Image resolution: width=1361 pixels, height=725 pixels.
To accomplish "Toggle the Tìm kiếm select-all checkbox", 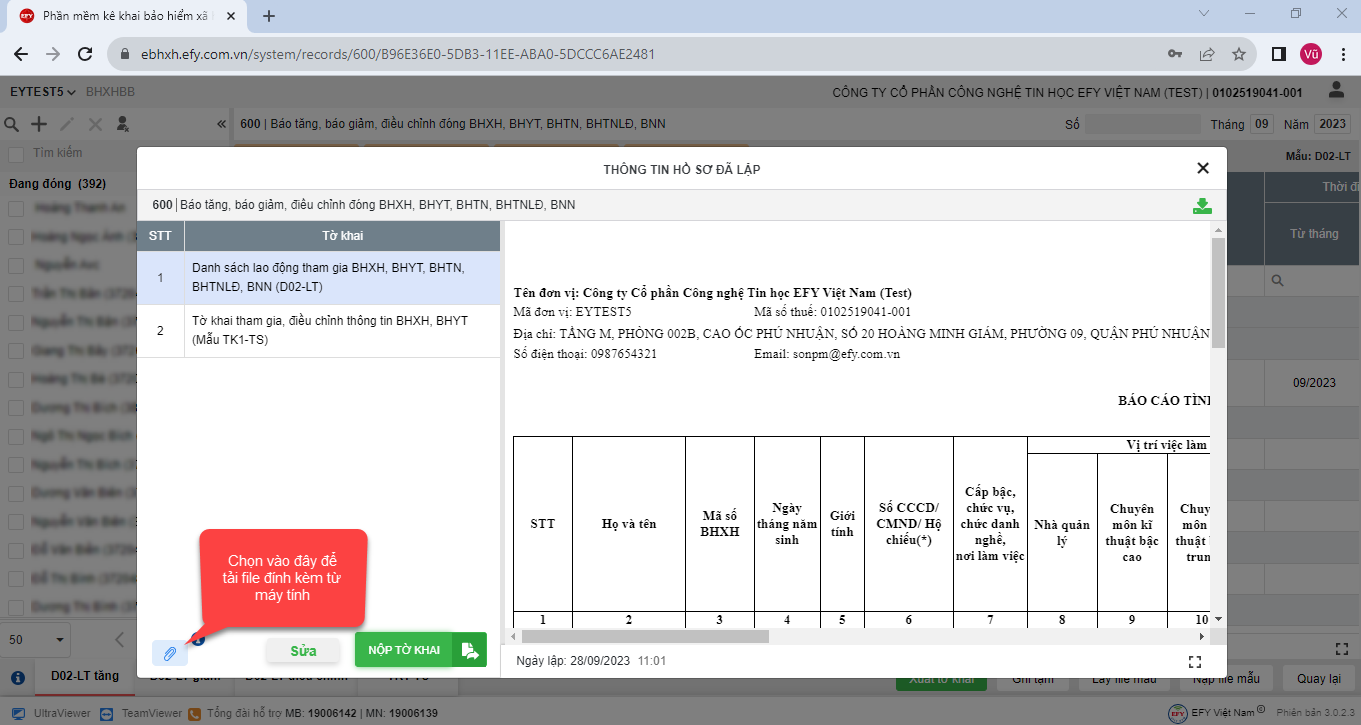I will tap(16, 154).
